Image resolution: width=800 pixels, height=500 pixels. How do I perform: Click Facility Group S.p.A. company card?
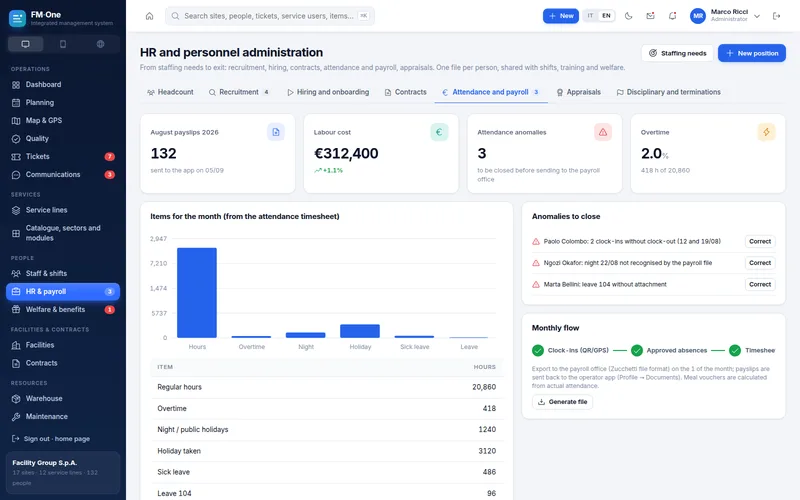[63, 472]
